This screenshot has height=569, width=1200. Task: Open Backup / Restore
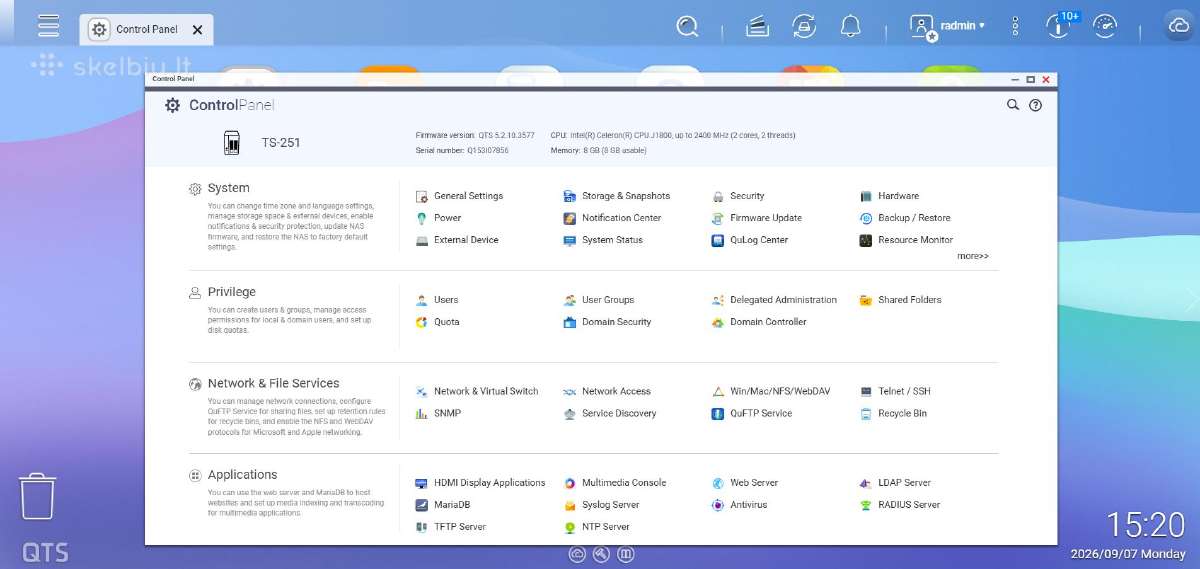click(905, 218)
